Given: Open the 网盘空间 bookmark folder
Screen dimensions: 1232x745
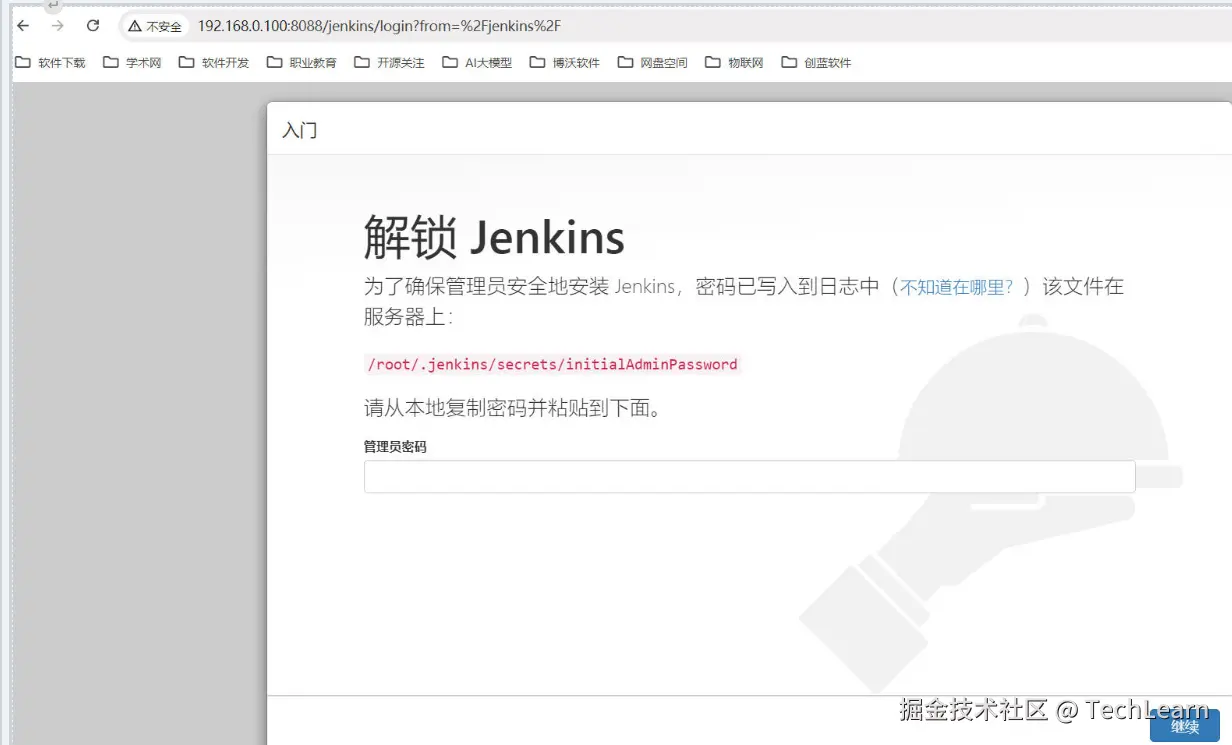Looking at the screenshot, I should (x=653, y=62).
